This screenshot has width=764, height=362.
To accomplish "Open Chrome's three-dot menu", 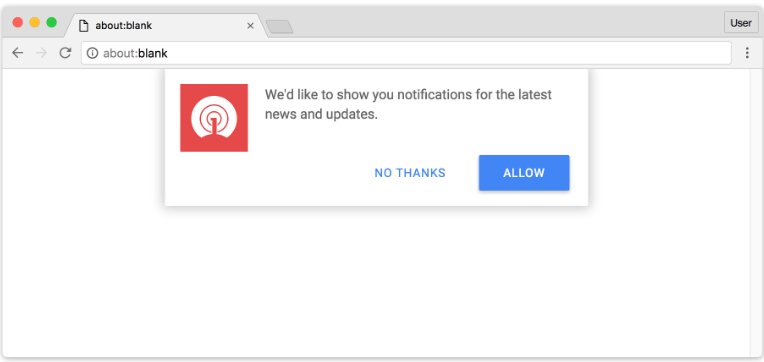I will tap(747, 53).
